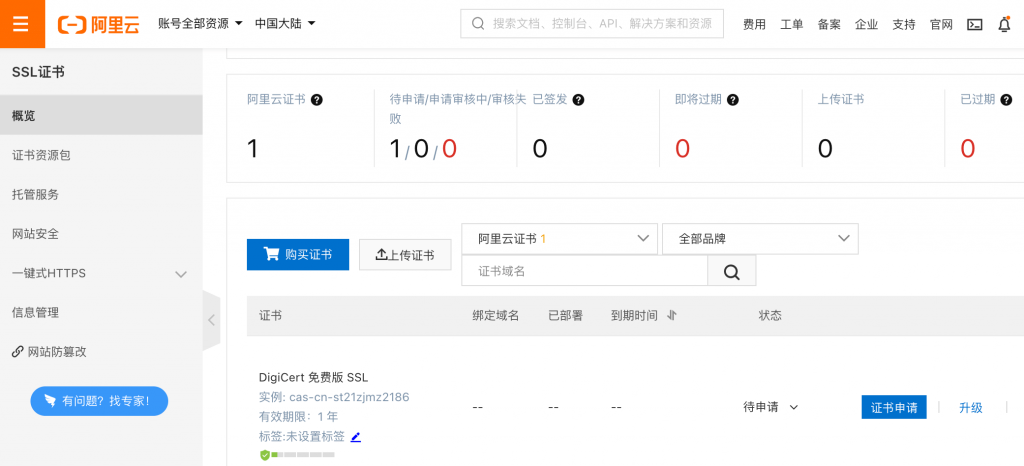Screen dimensions: 1024x466
Task: Click help icon beside 即将过期
Action: [733, 100]
